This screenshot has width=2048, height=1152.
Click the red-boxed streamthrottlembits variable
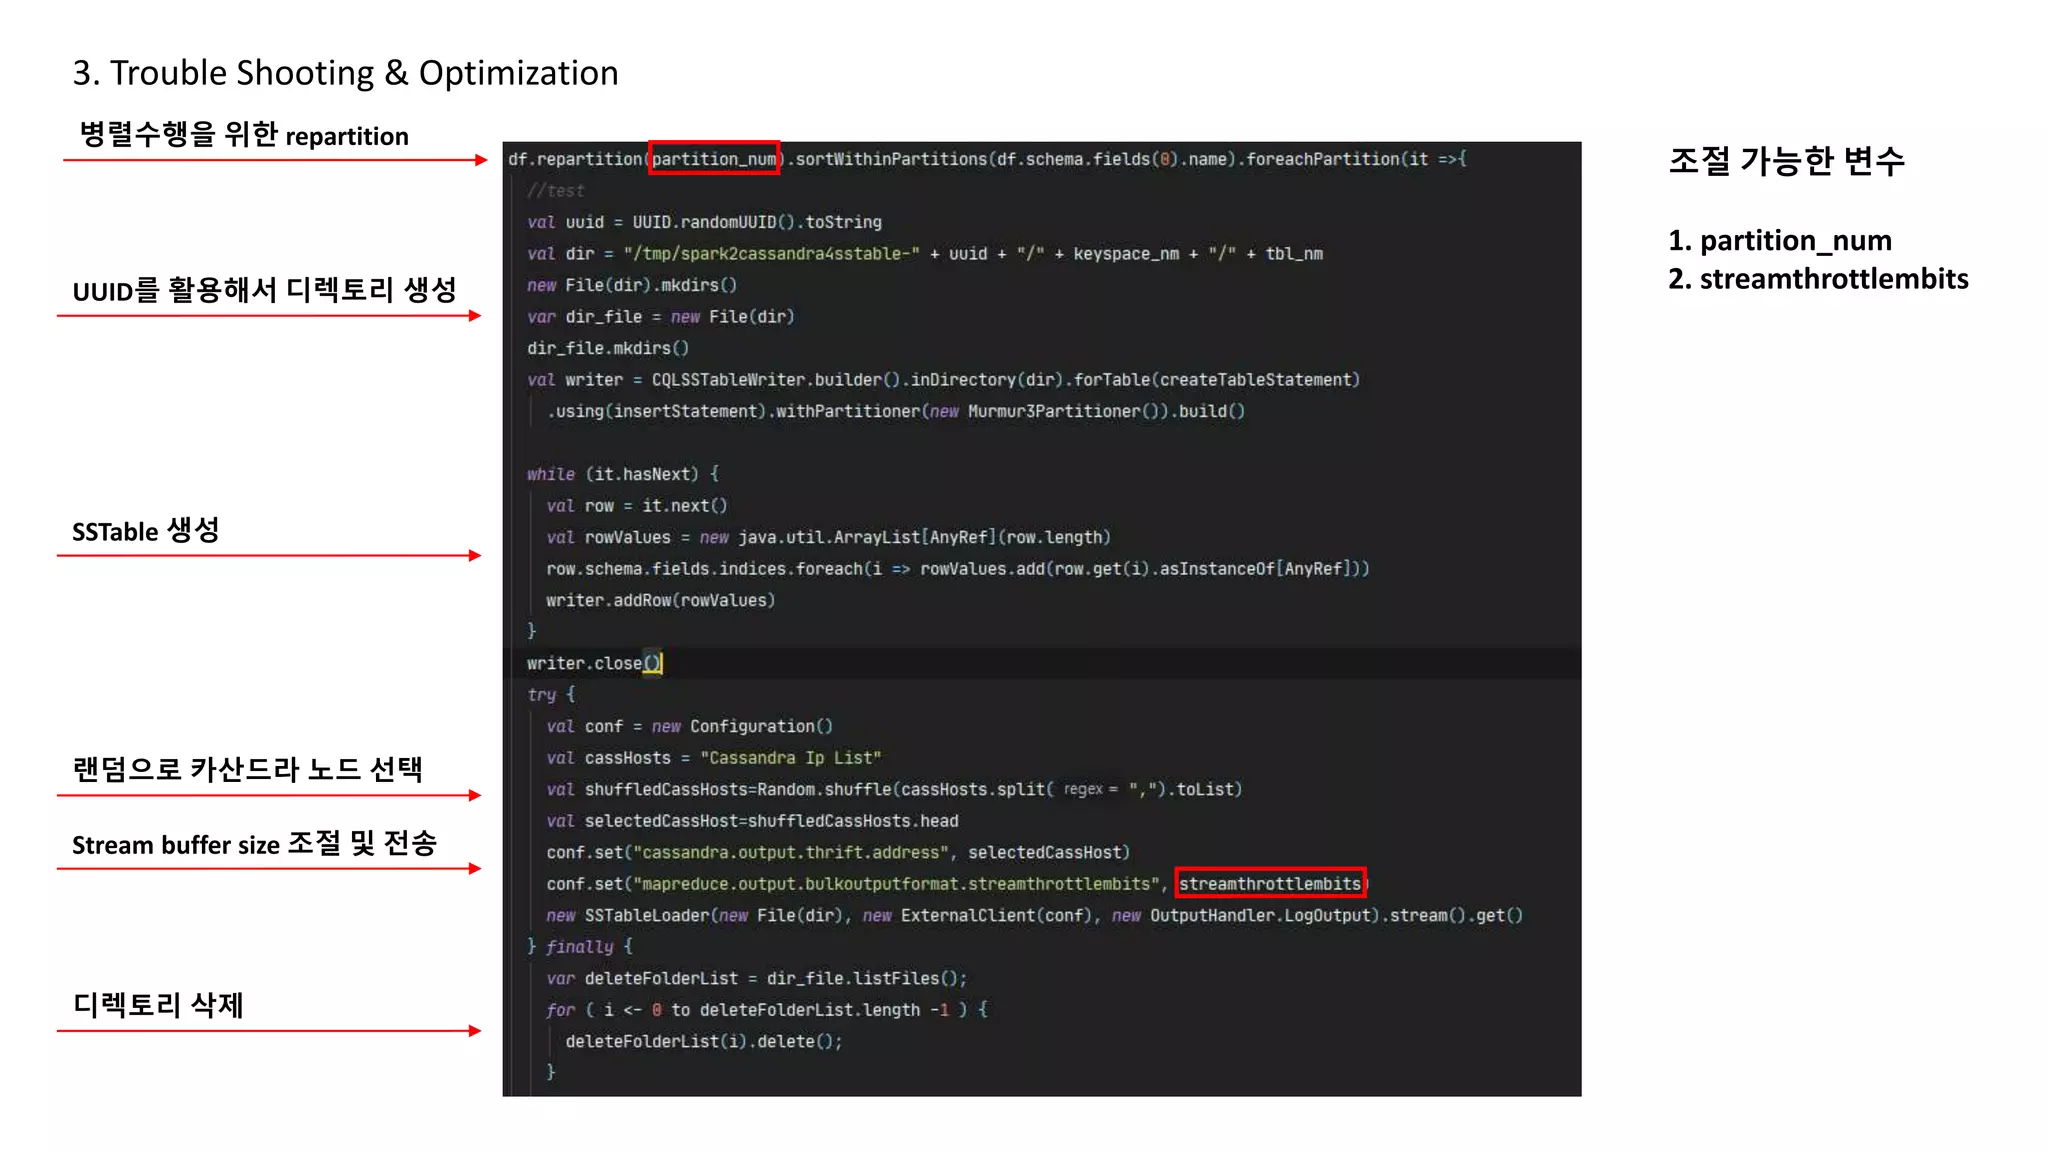pyautogui.click(x=1270, y=884)
